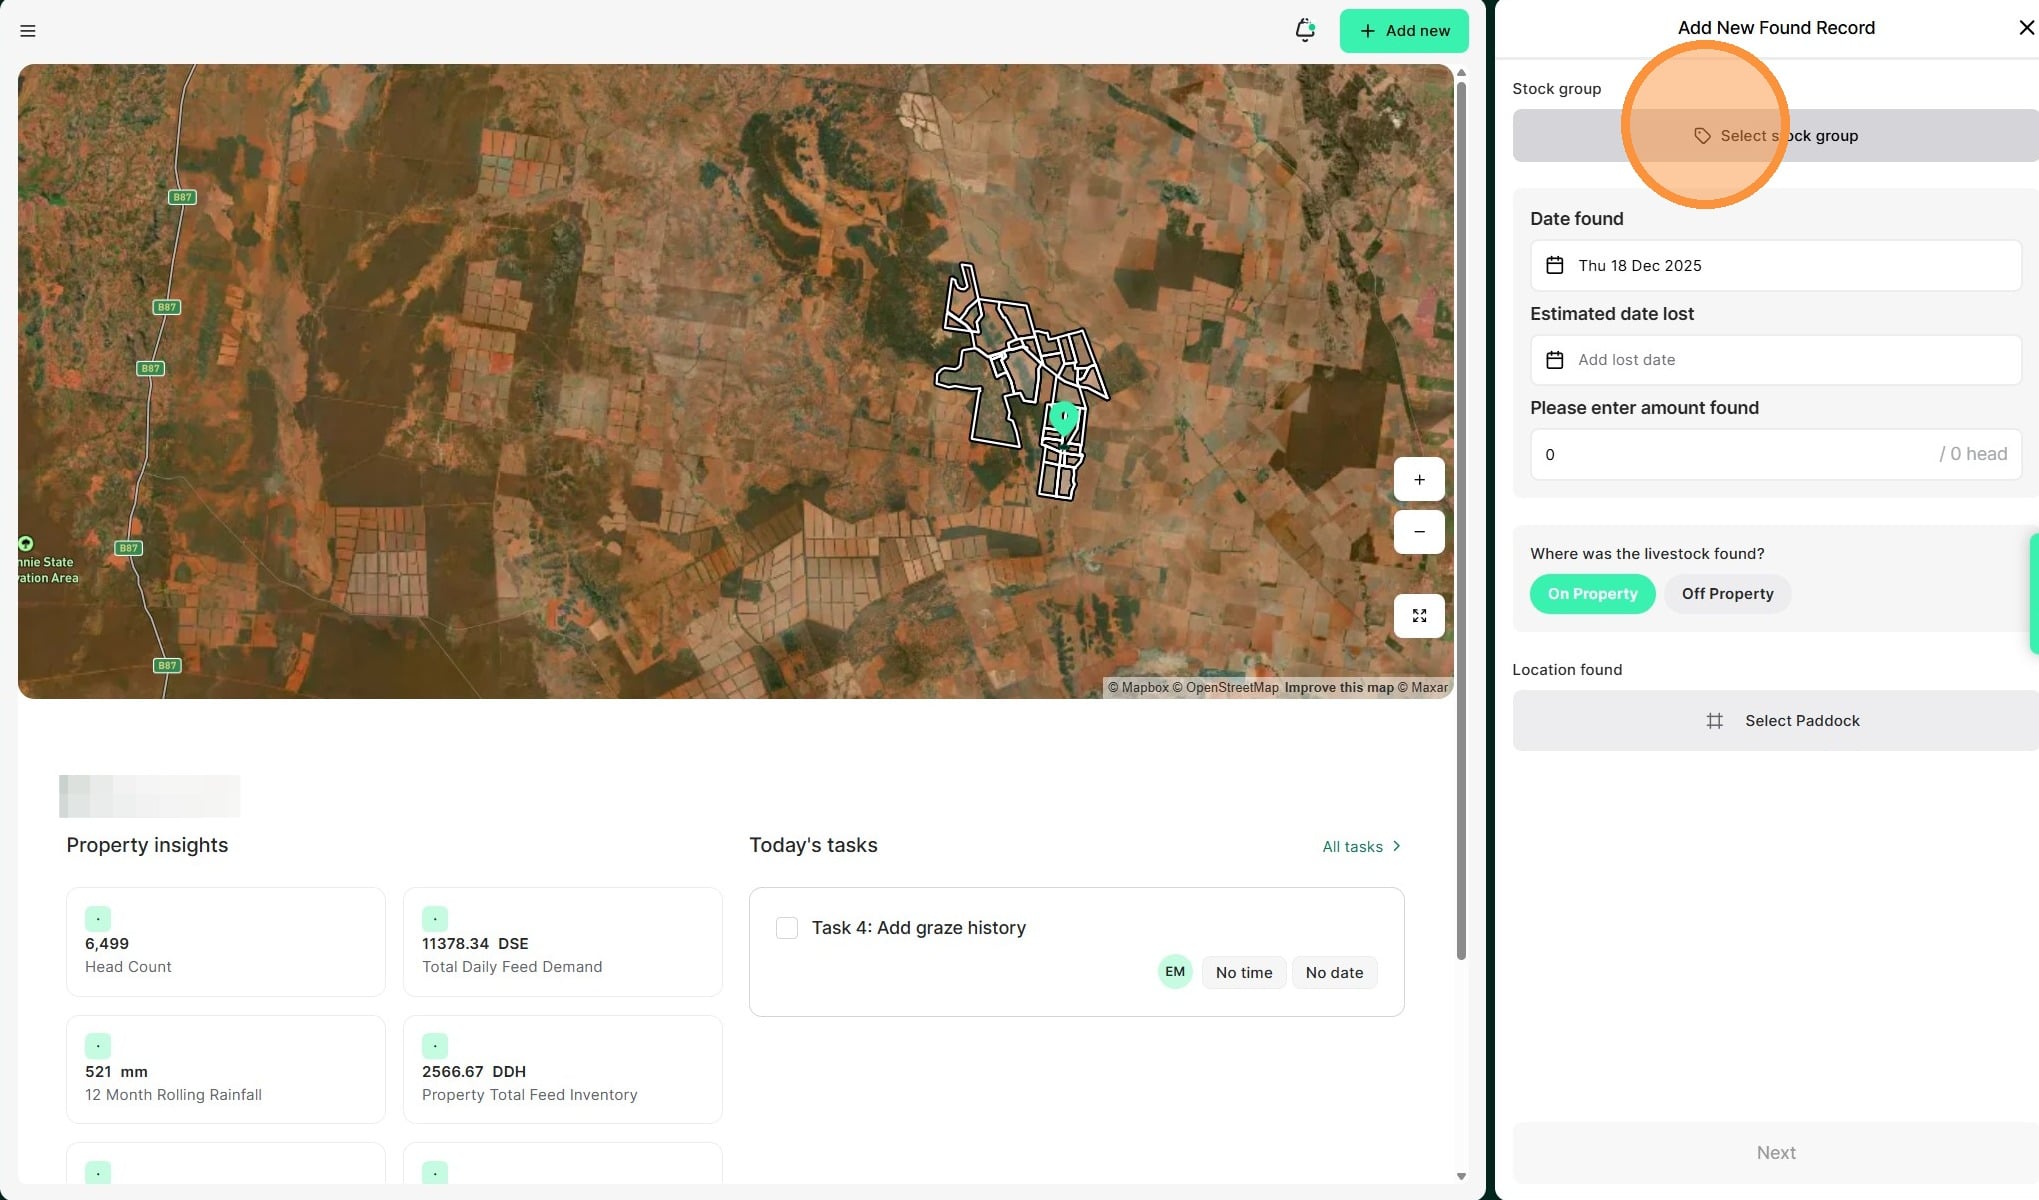Zoom in on the map
This screenshot has width=2039, height=1200.
click(1418, 480)
